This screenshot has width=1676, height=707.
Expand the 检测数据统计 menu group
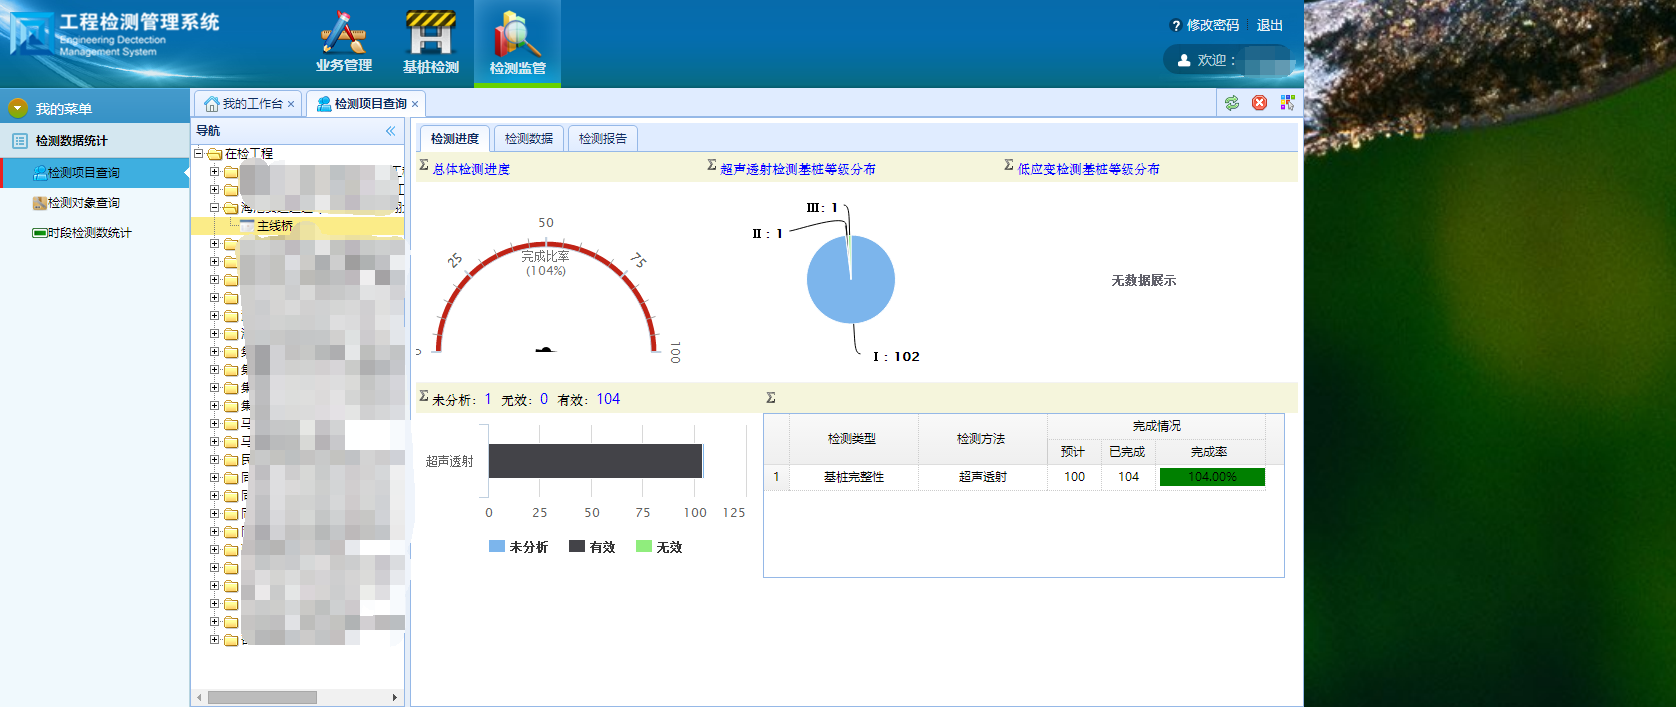coord(95,141)
